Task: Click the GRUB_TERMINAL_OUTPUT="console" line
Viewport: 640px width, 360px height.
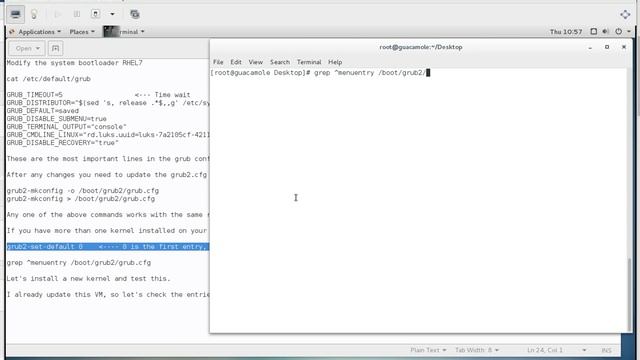Action: [x=67, y=127]
